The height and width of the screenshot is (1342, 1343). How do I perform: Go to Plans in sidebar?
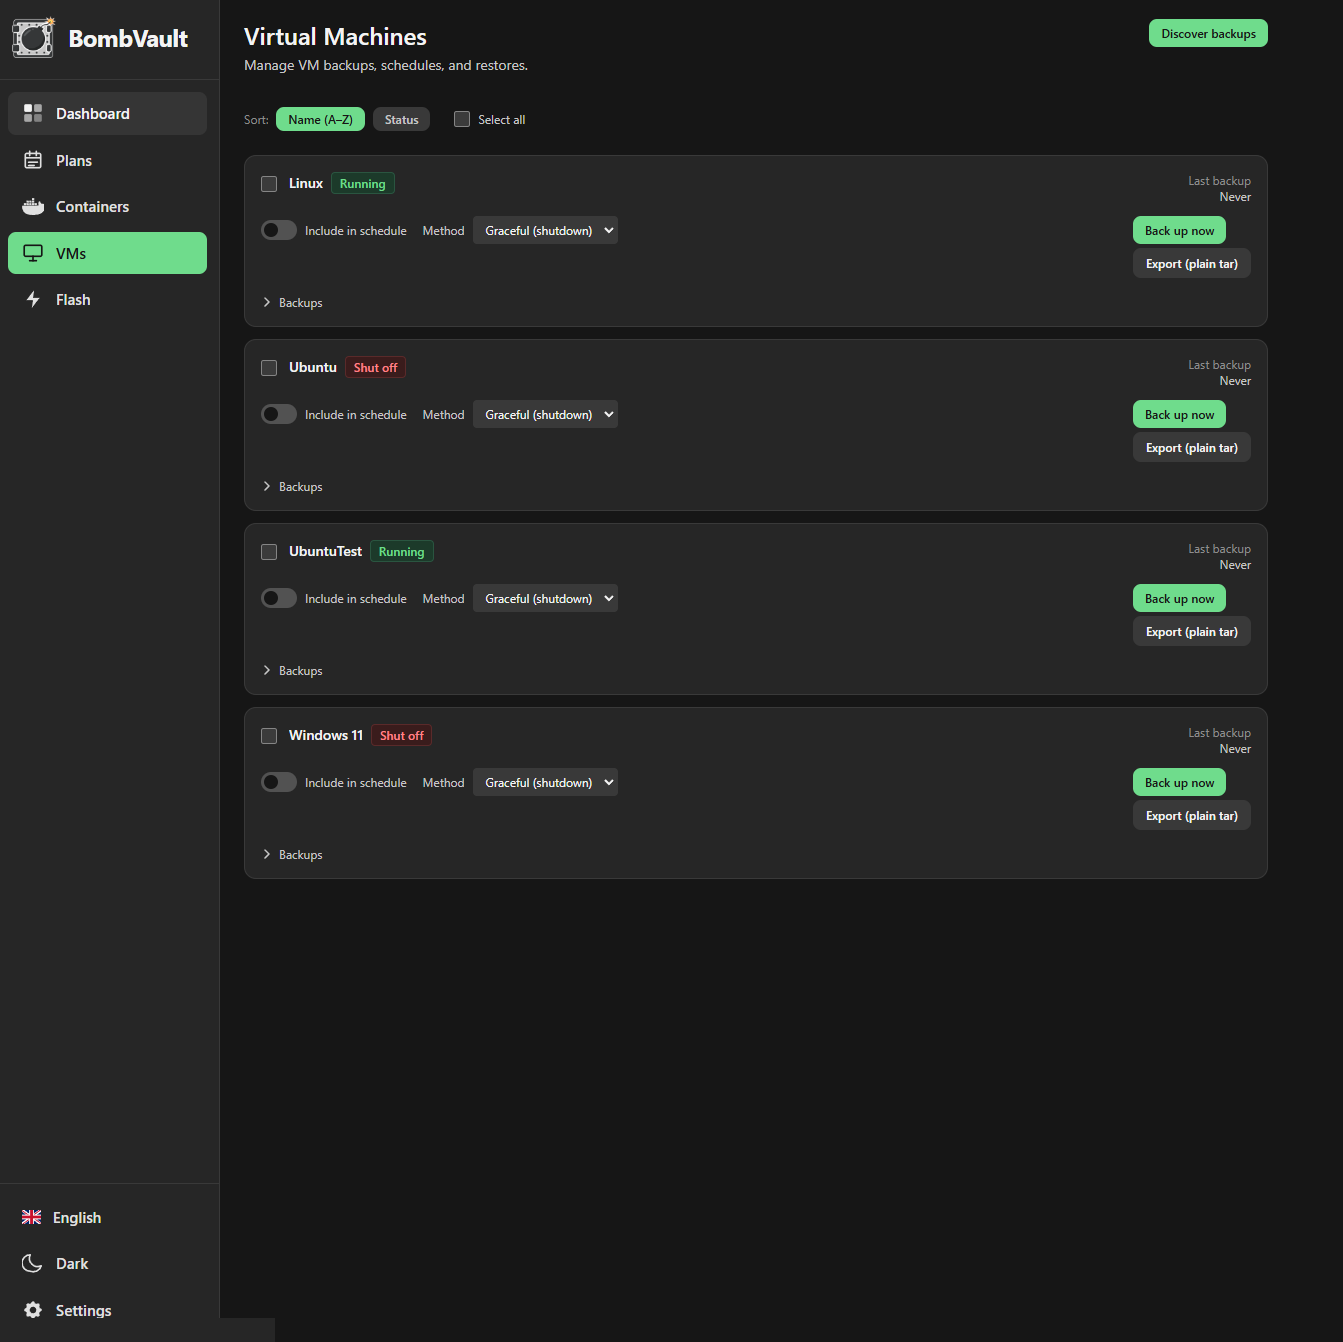click(107, 160)
